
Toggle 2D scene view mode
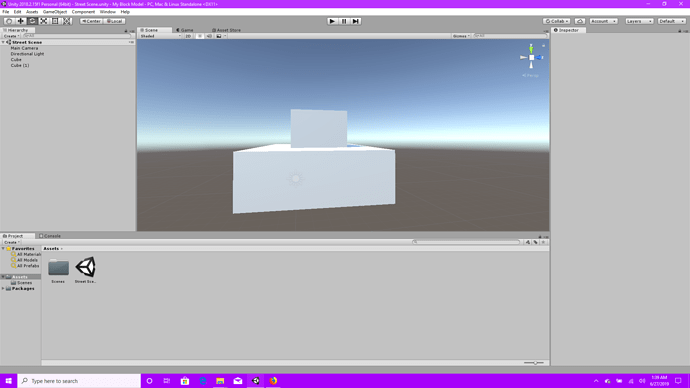click(x=188, y=36)
